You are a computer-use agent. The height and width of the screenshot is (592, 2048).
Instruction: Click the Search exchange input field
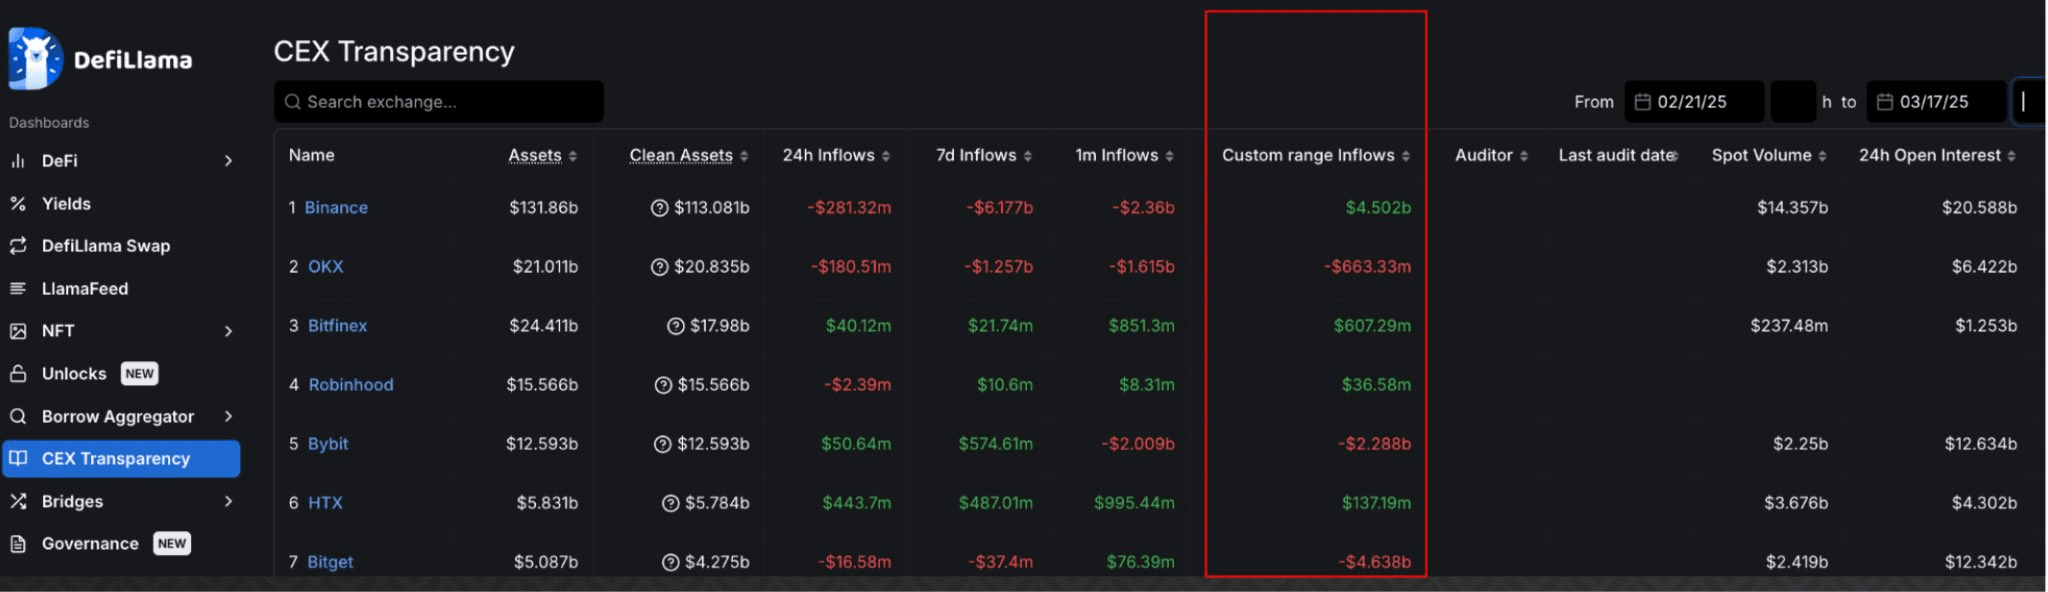pos(440,102)
